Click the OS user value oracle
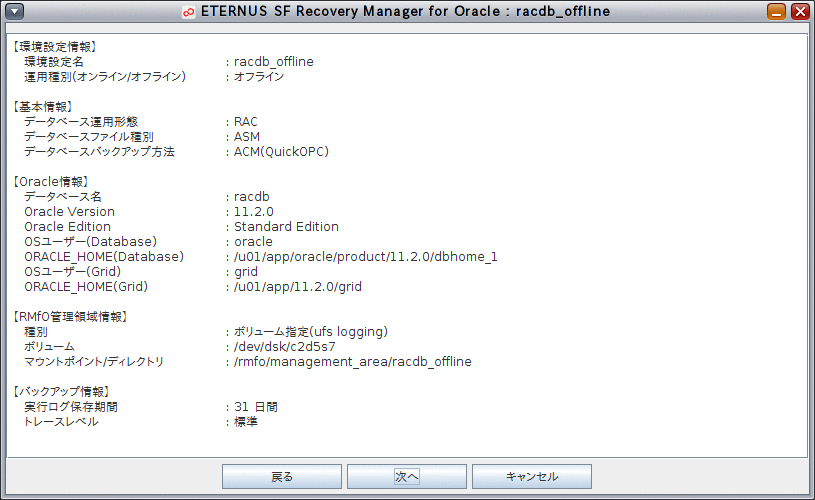 click(253, 242)
